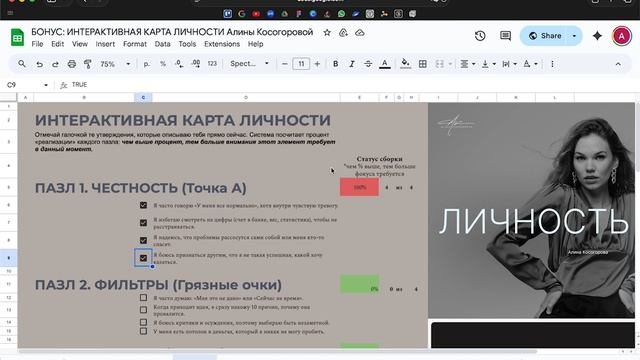Uncheck the «проблемы рассосутся сами» checkbox

[143, 240]
